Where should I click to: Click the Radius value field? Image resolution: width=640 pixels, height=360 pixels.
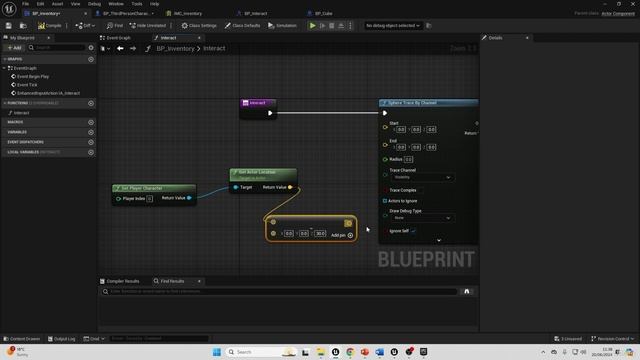tap(409, 159)
